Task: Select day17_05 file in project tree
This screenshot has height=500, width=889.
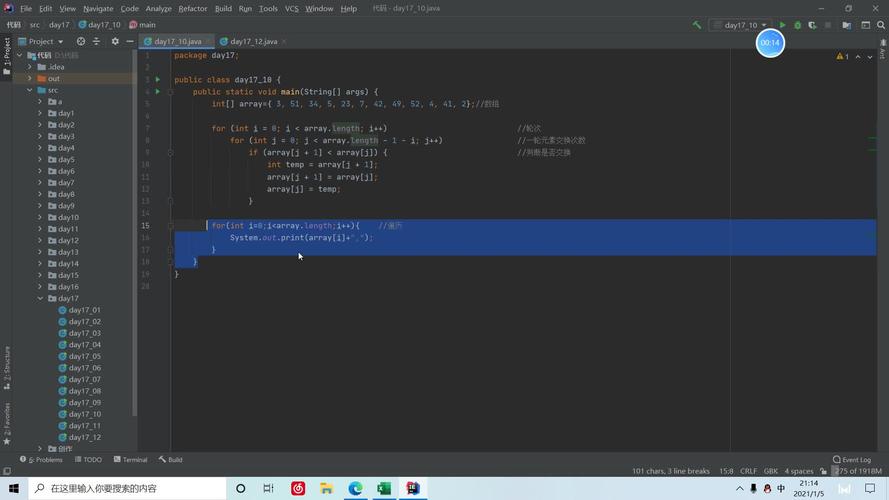Action: pyautogui.click(x=84, y=356)
